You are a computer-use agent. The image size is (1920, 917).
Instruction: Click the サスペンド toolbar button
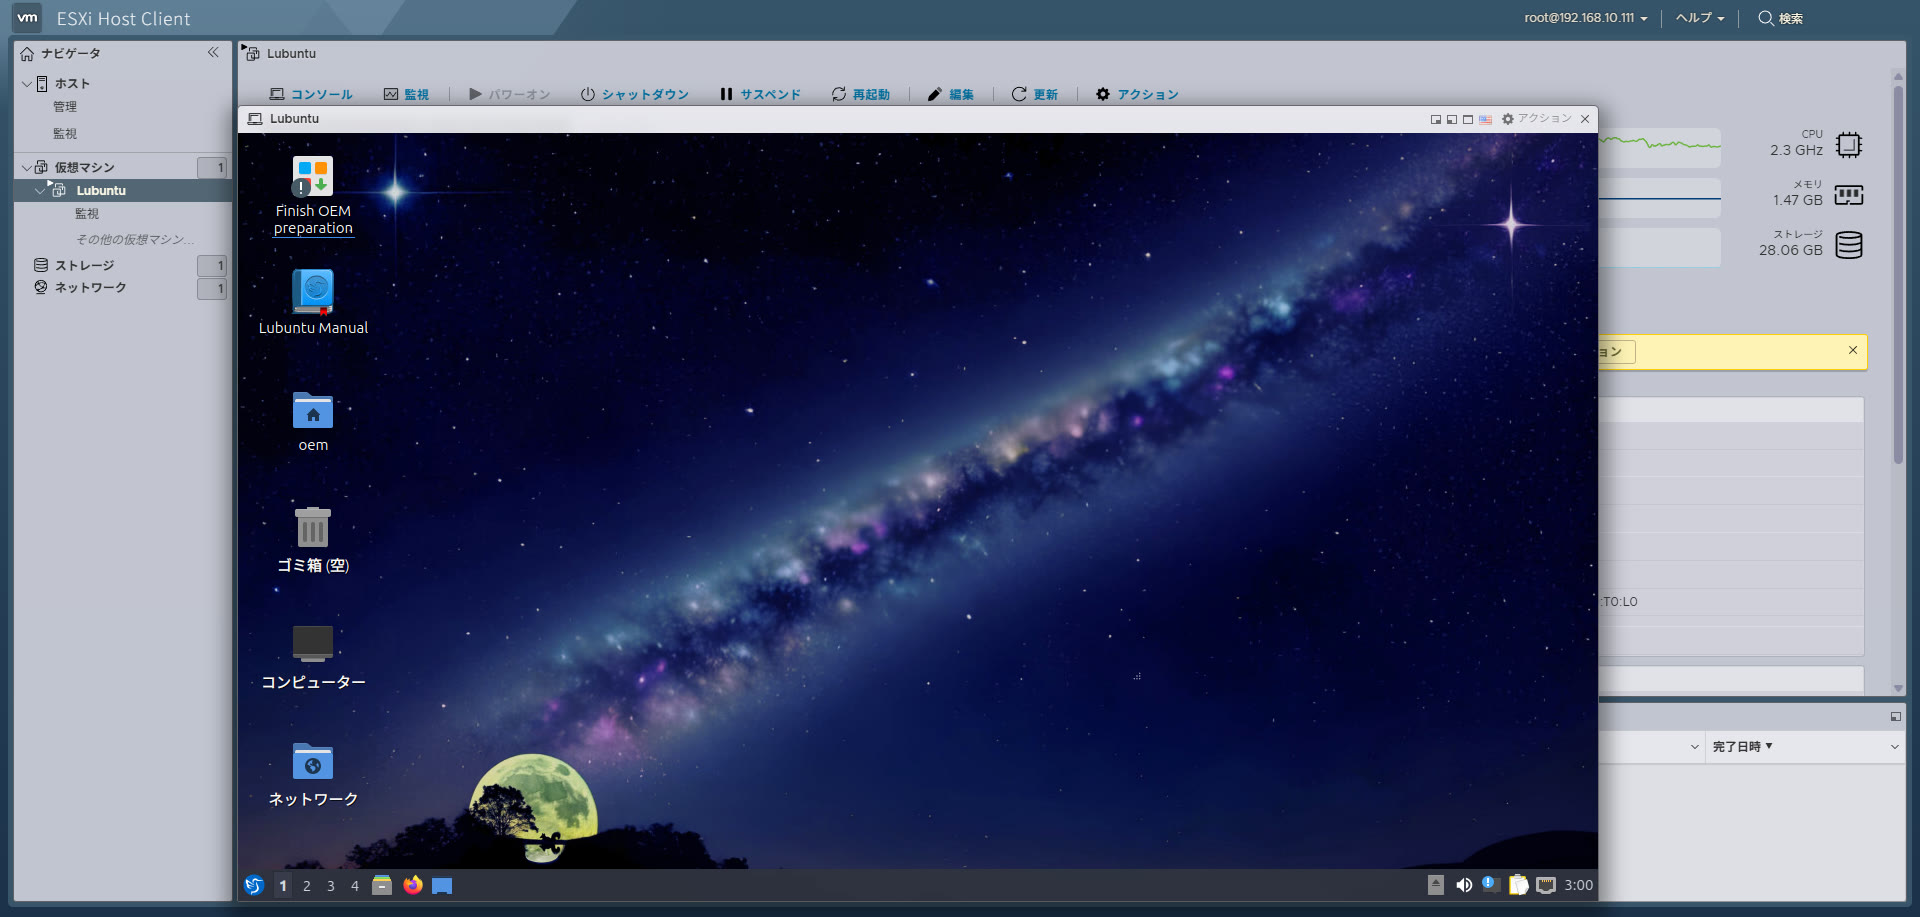760,94
